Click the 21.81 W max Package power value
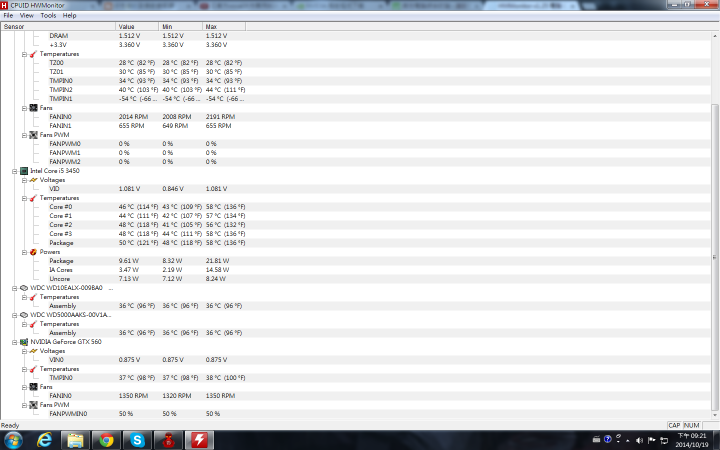 click(217, 261)
